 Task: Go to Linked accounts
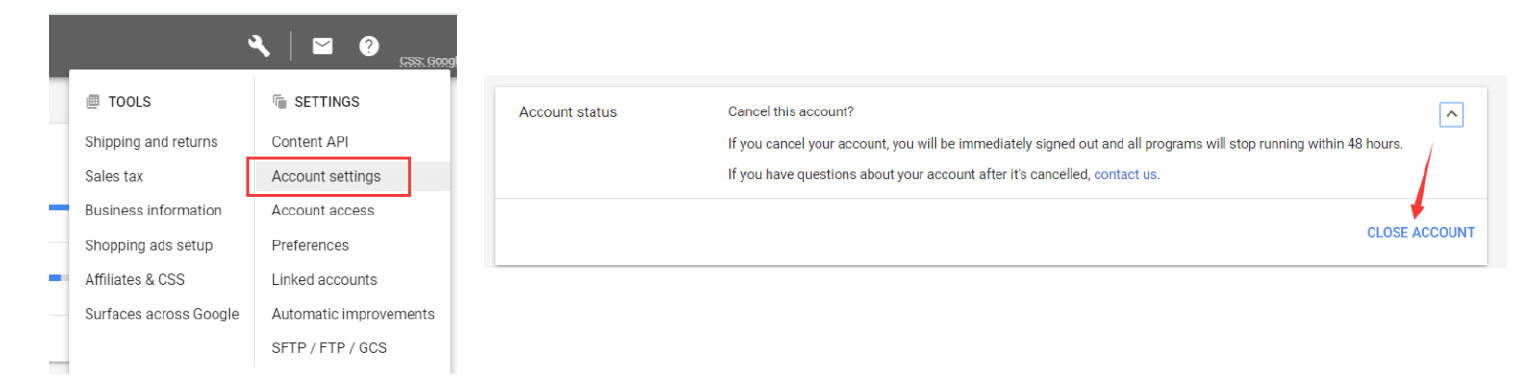pyautogui.click(x=324, y=279)
